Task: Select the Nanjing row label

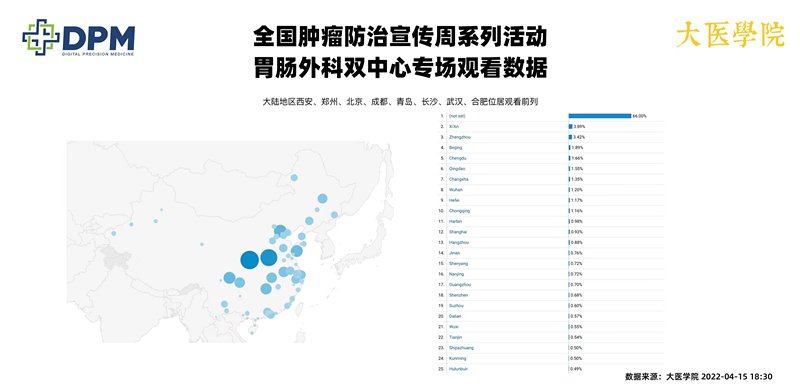Action: tap(456, 274)
